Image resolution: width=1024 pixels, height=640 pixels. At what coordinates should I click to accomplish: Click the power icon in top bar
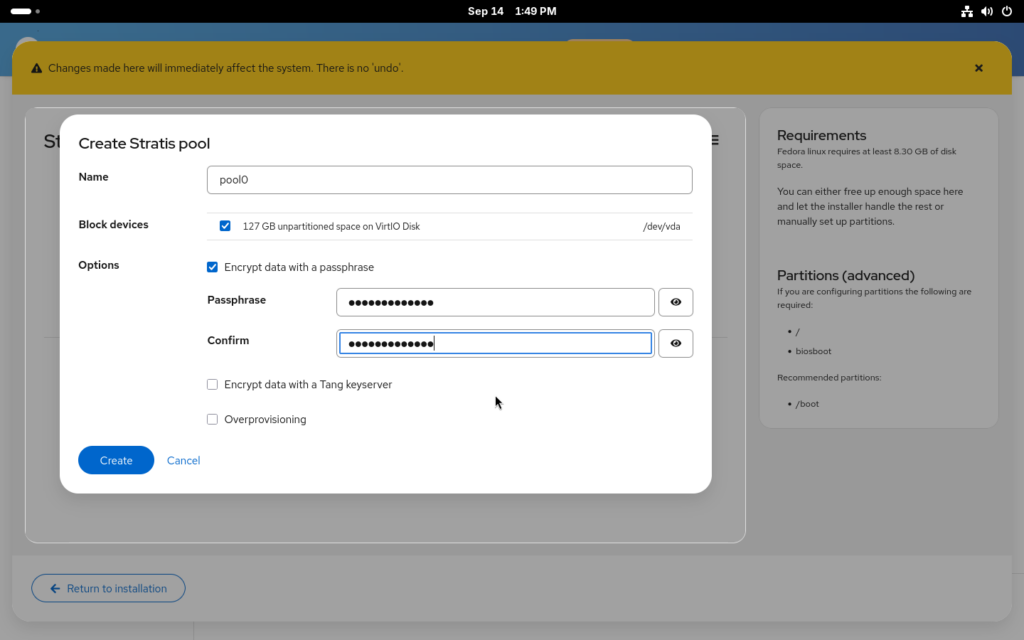pos(1006,11)
